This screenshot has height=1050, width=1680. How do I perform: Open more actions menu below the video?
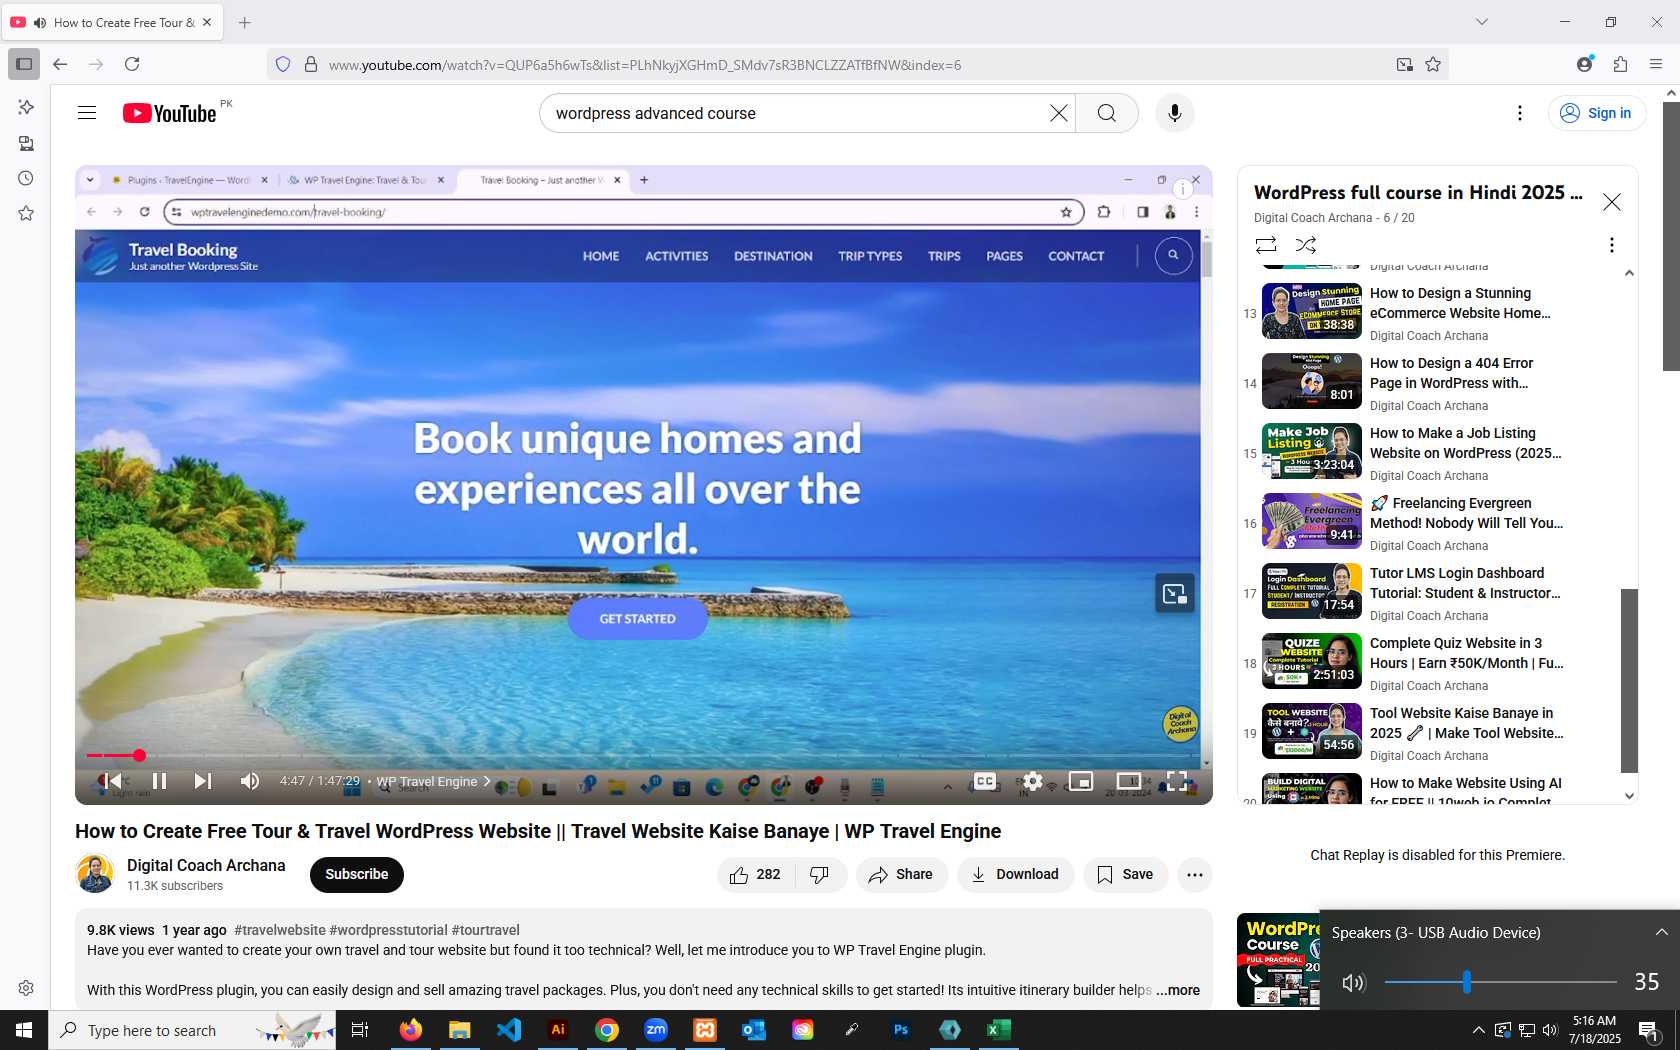point(1194,874)
